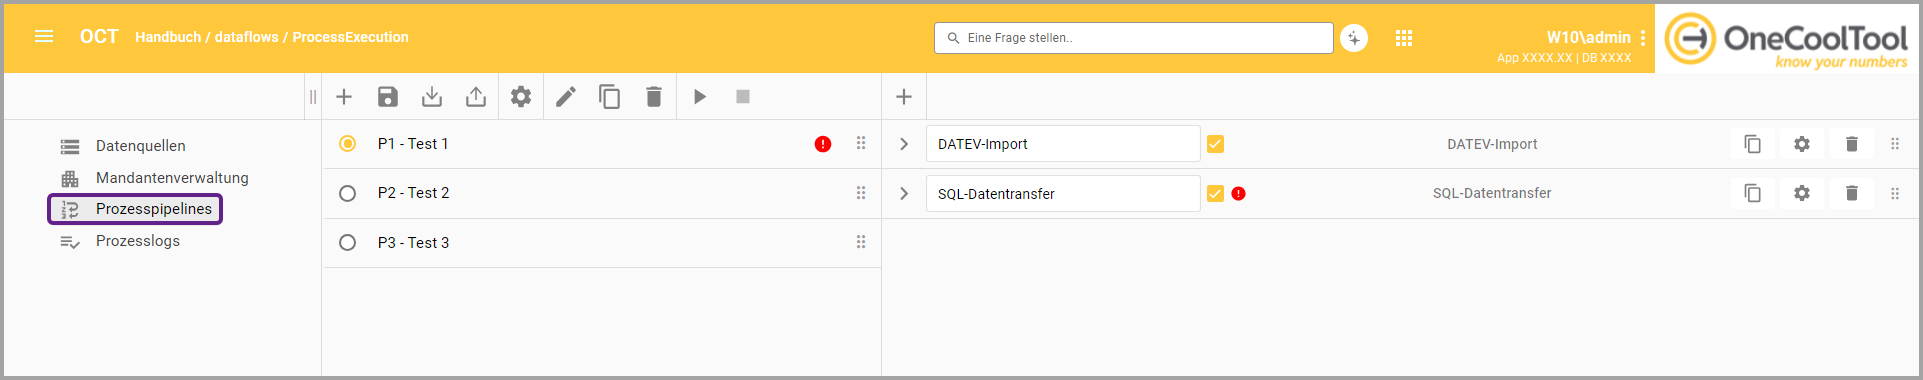Click red error icon next to SQL-Datentransfer
The image size is (1923, 380).
1239,194
